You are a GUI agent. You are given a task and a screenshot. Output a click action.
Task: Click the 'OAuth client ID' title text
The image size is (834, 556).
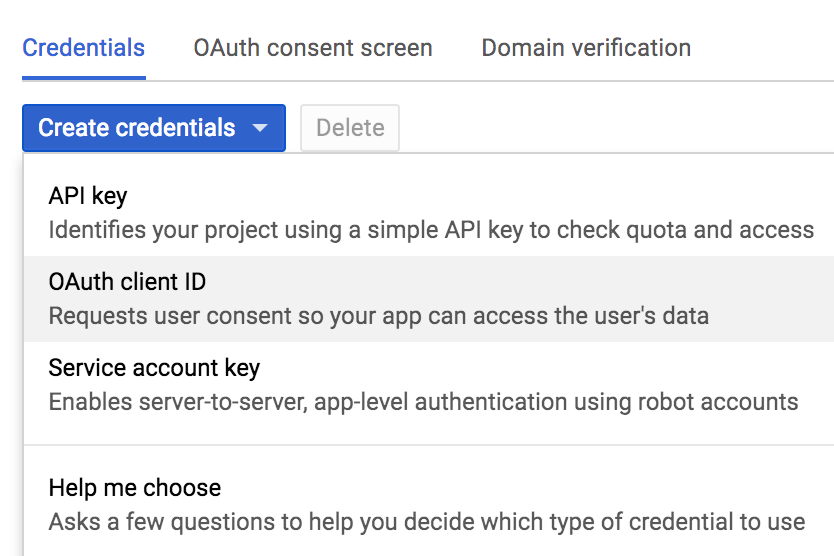127,281
